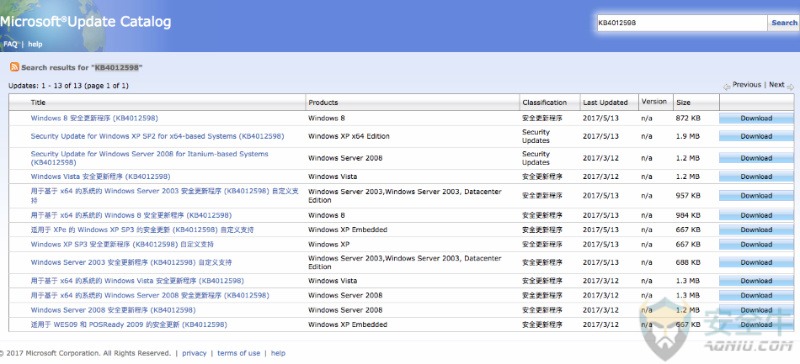Open Windows 8 安全更新程序 (KB4012598) link
Screen dimensions: 800x364
point(94,118)
